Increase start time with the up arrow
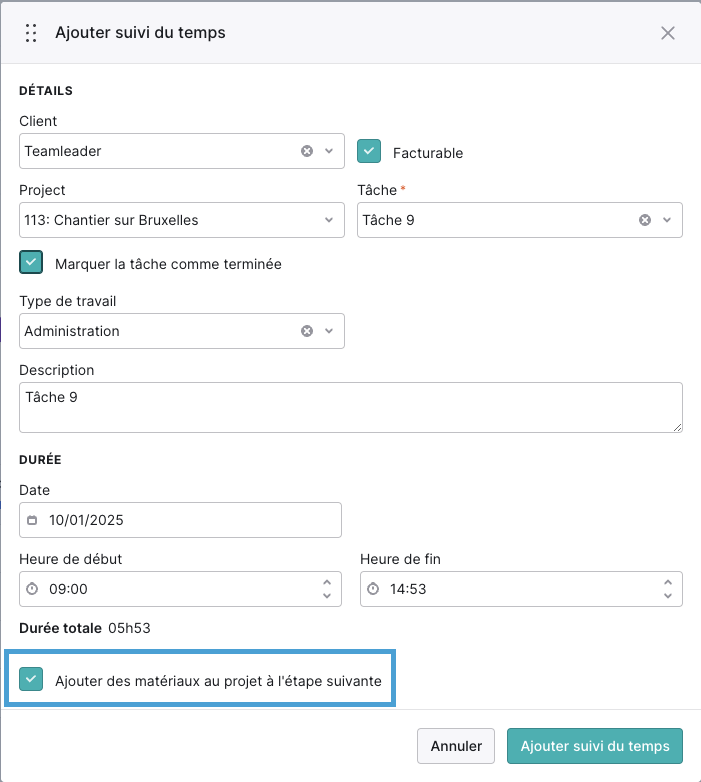The height and width of the screenshot is (782, 701). (327, 583)
